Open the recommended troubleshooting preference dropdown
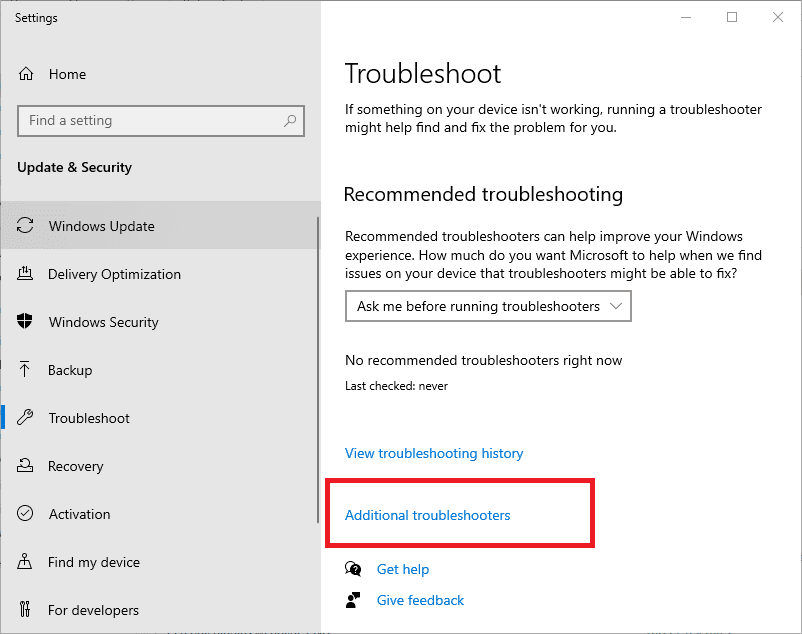802x634 pixels. [x=487, y=306]
